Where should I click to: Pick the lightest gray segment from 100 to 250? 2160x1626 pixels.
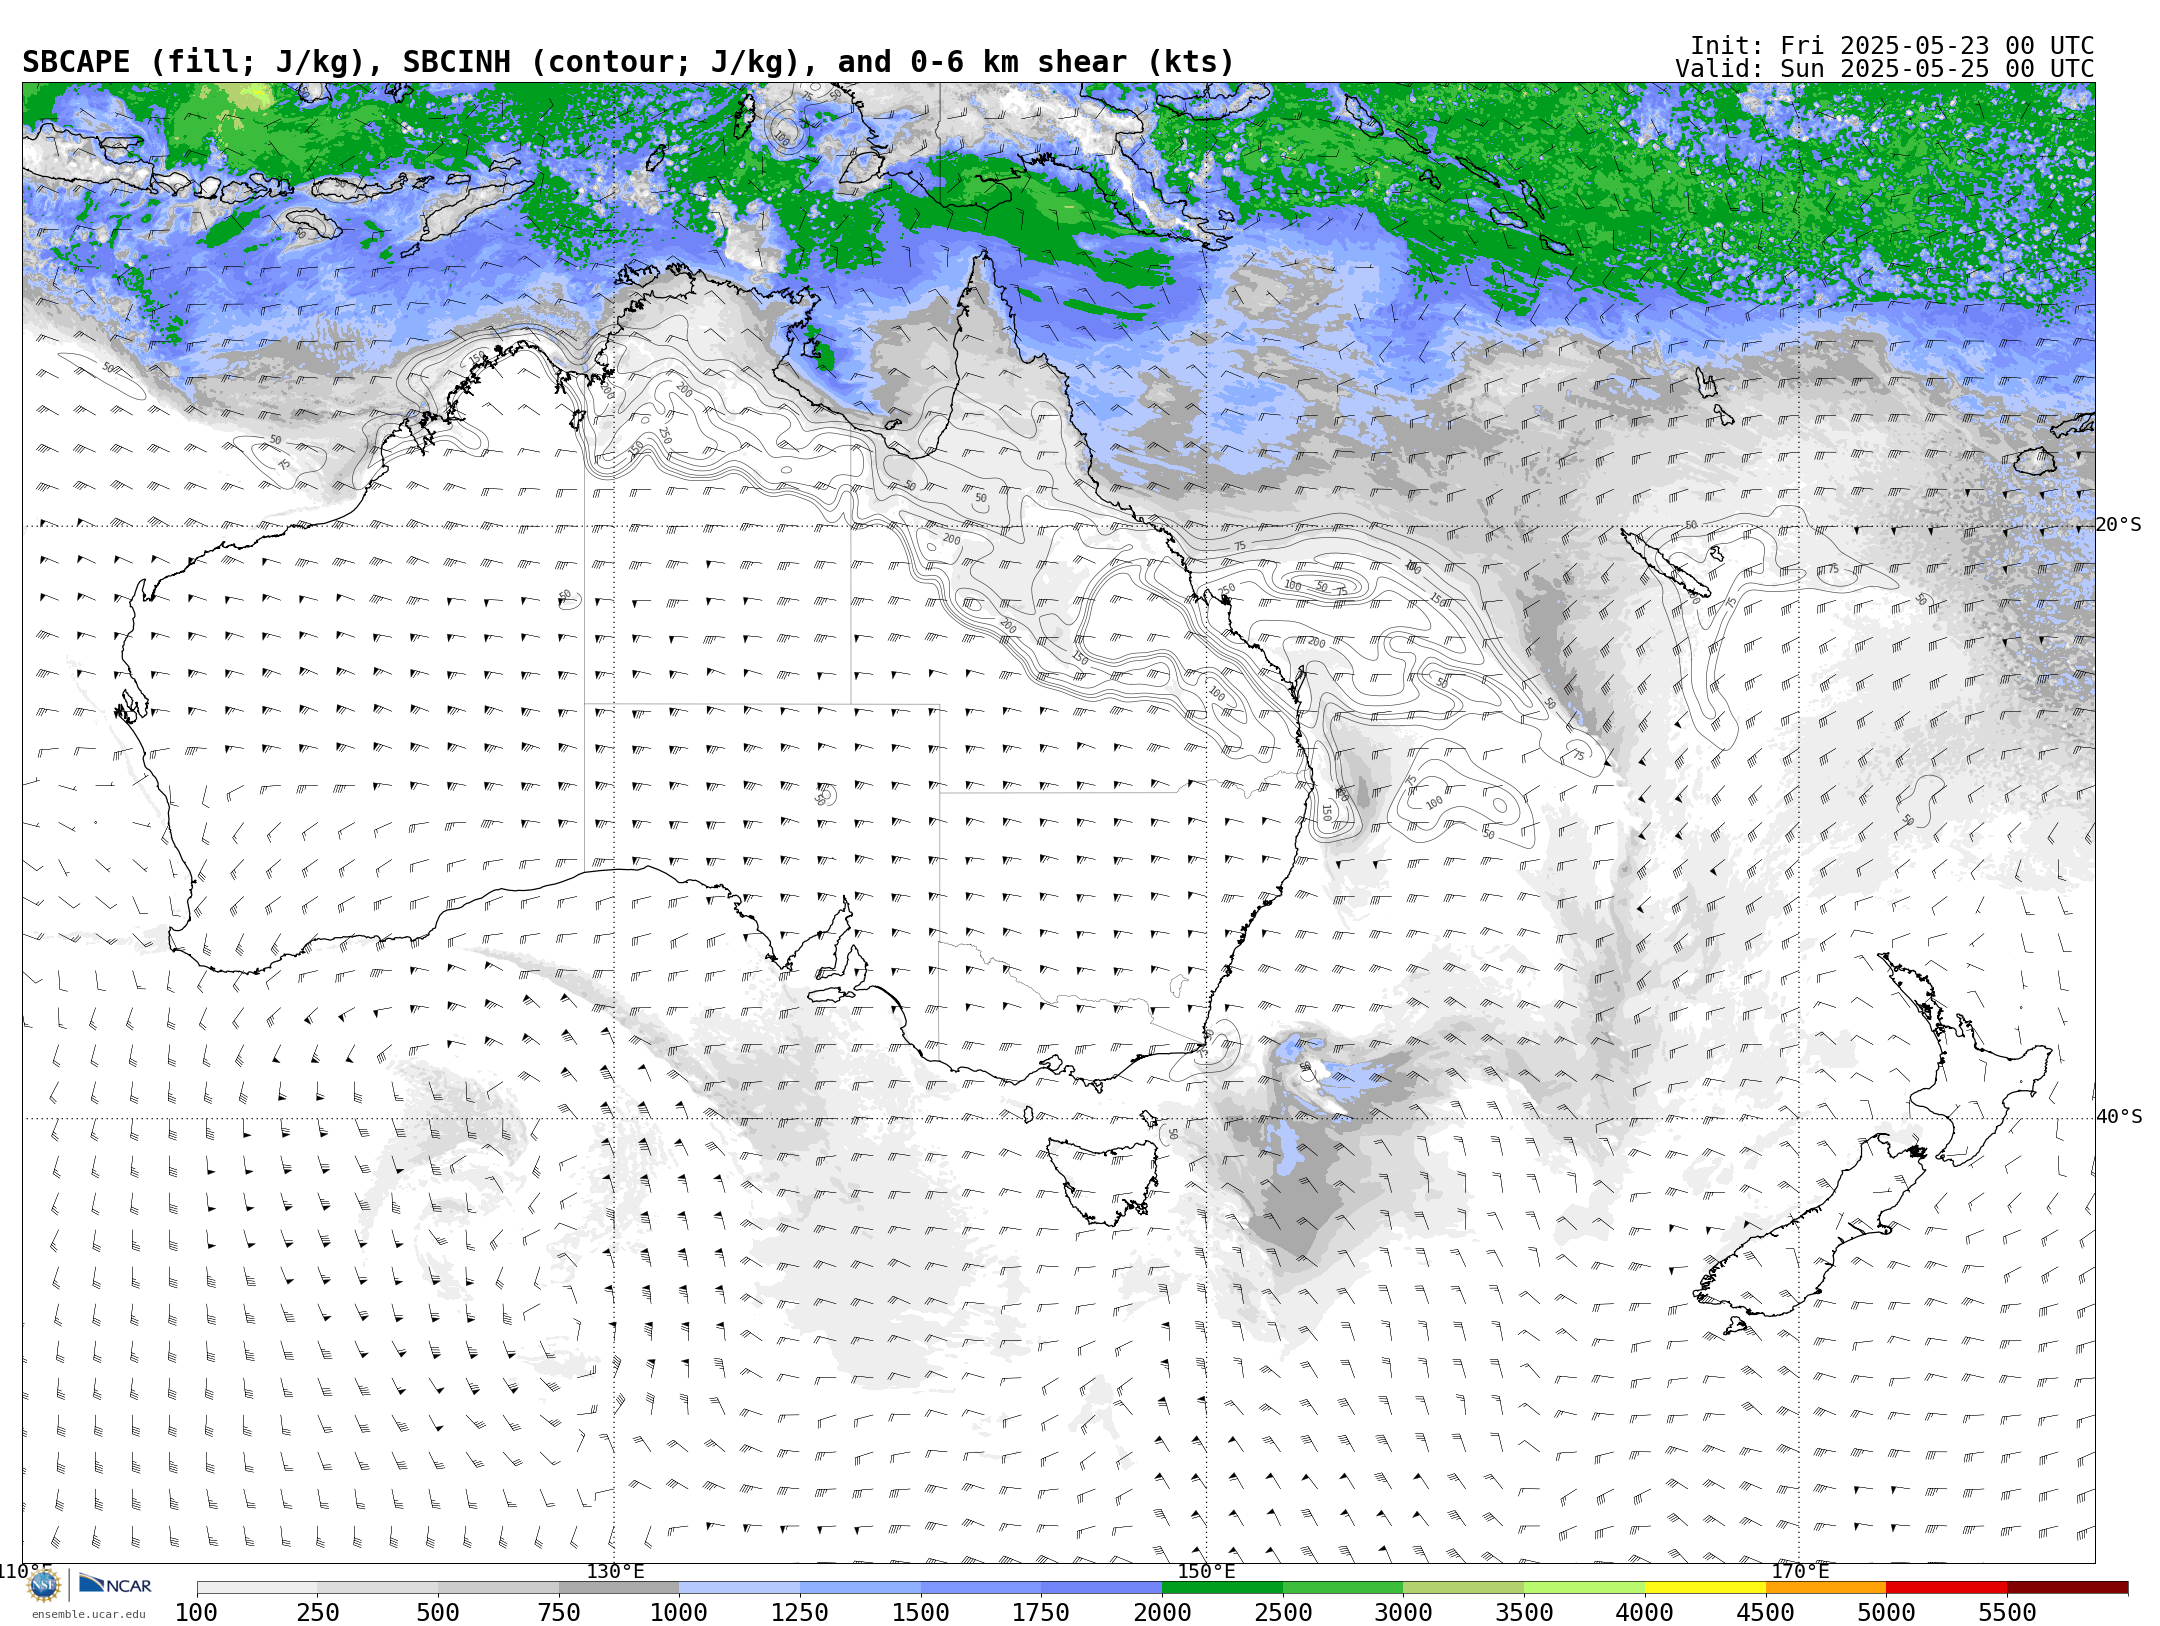[x=257, y=1588]
